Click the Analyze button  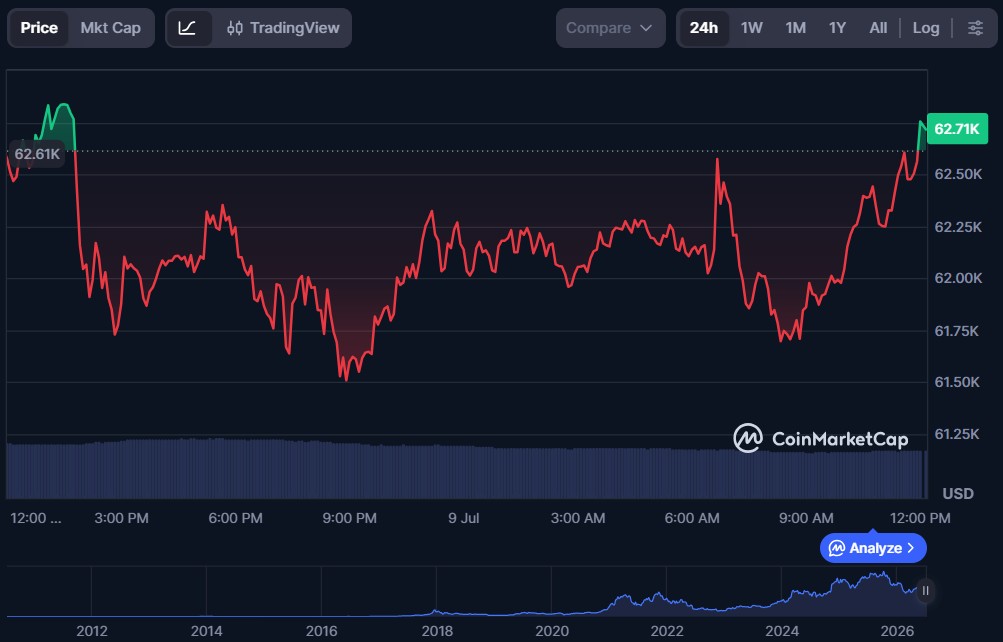point(873,548)
